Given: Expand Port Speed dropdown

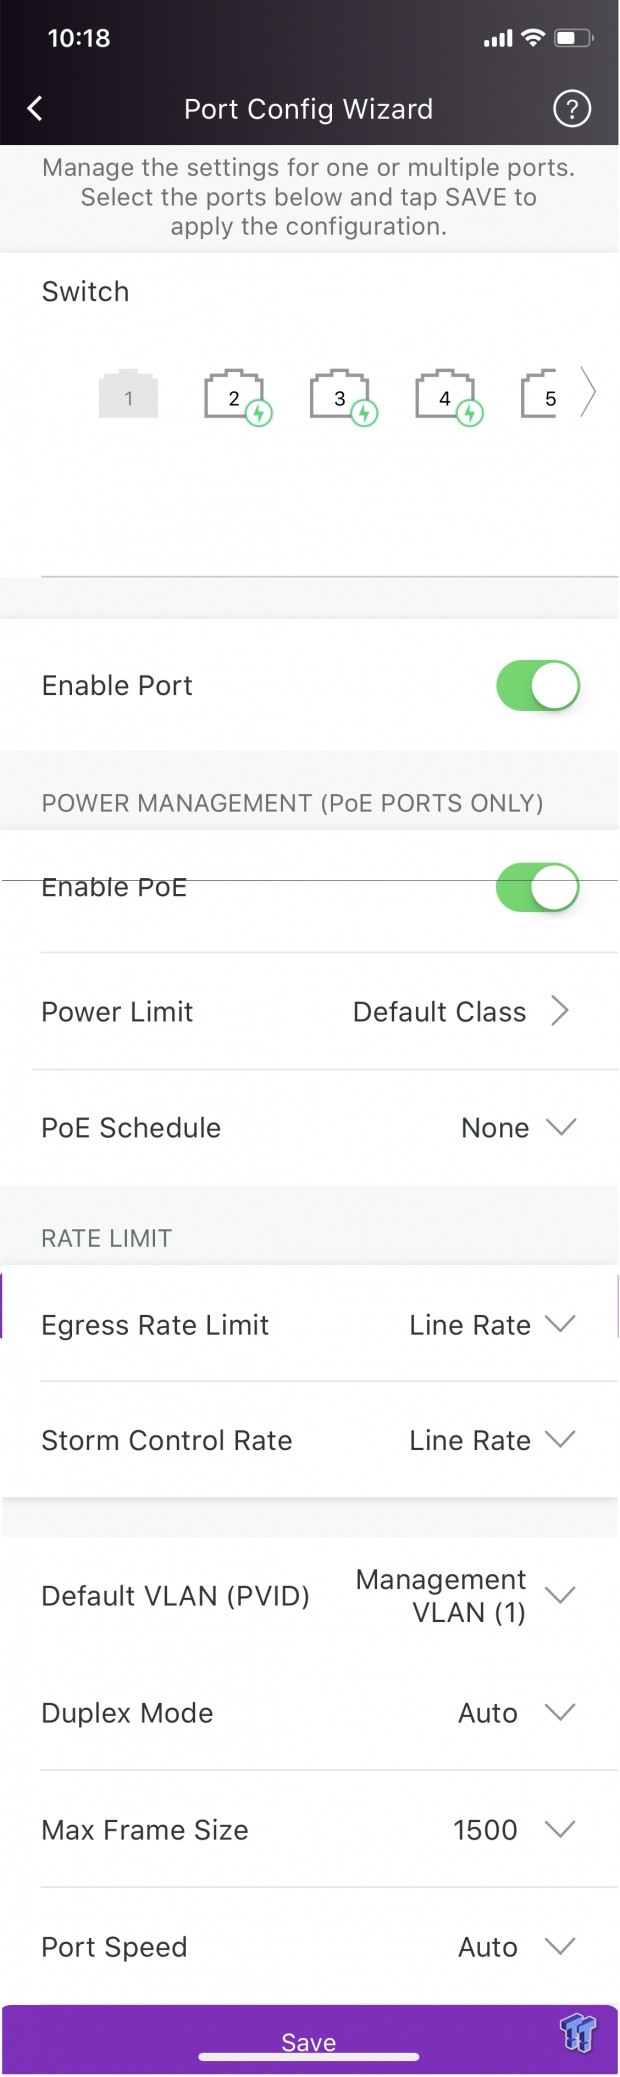Looking at the screenshot, I should pyautogui.click(x=309, y=1947).
